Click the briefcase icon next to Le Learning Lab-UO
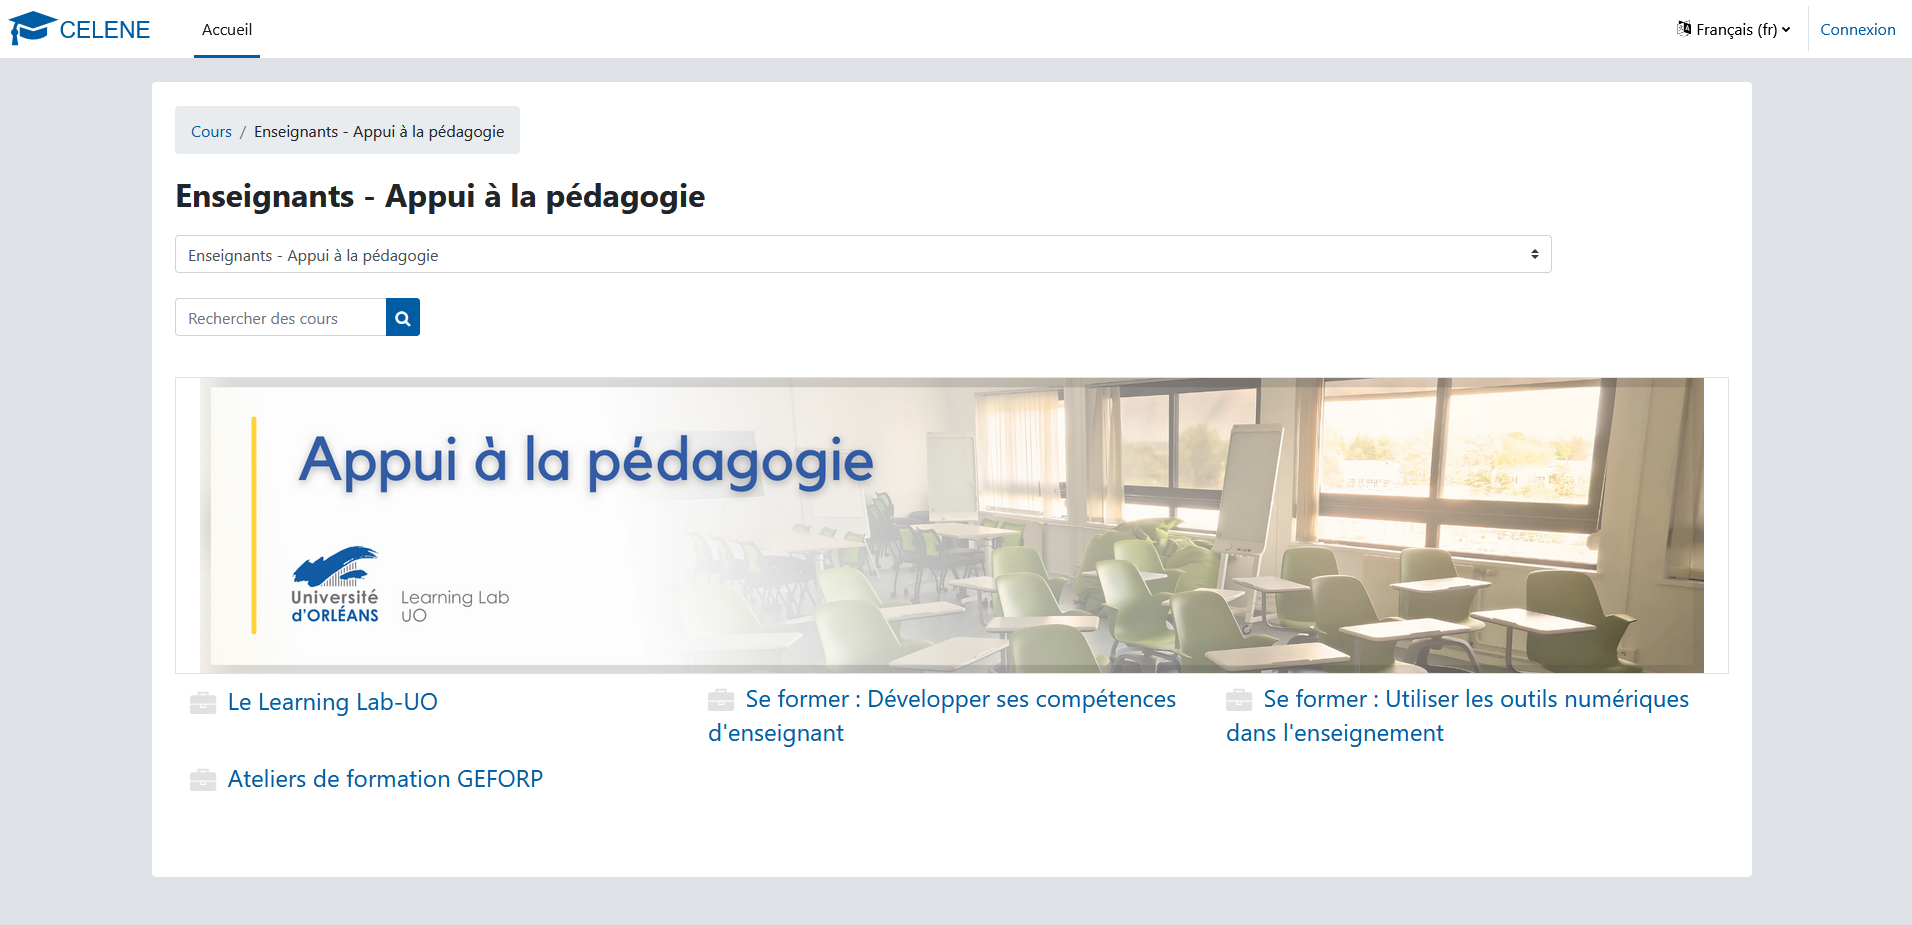Image resolution: width=1912 pixels, height=925 pixels. (x=203, y=703)
